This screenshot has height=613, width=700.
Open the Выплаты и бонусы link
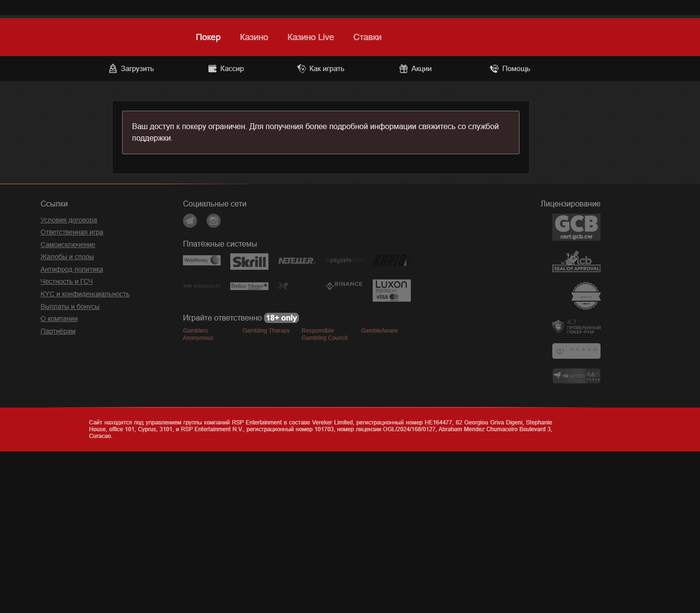[70, 306]
